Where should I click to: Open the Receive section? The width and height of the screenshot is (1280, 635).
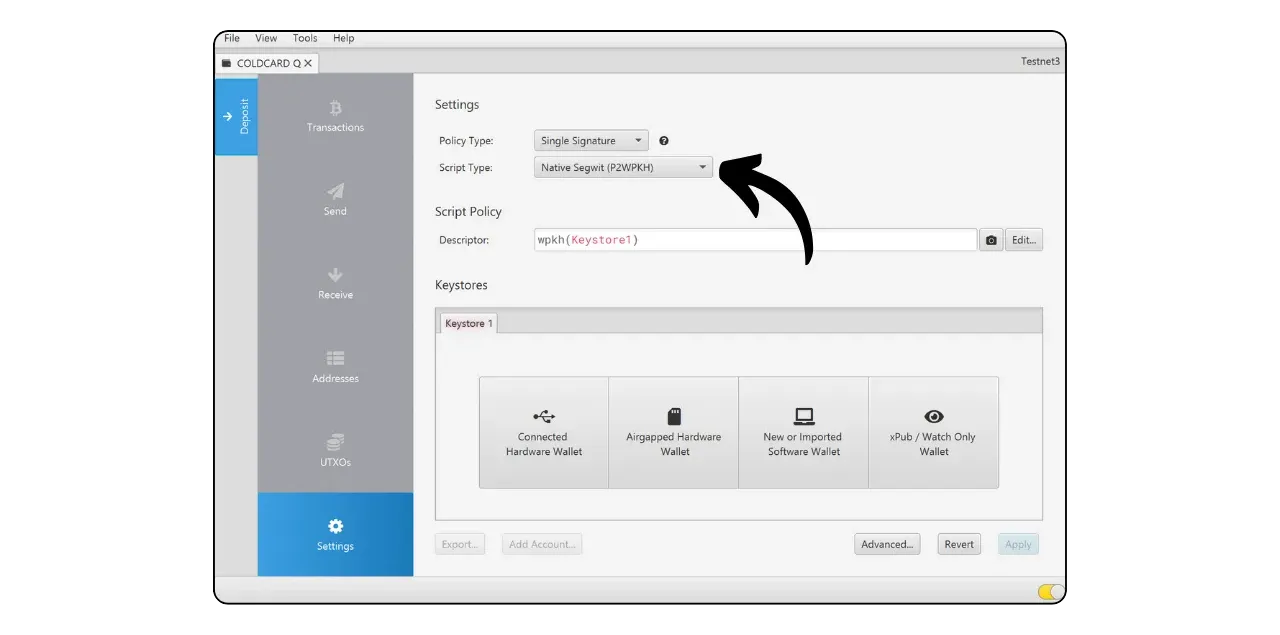click(x=335, y=283)
